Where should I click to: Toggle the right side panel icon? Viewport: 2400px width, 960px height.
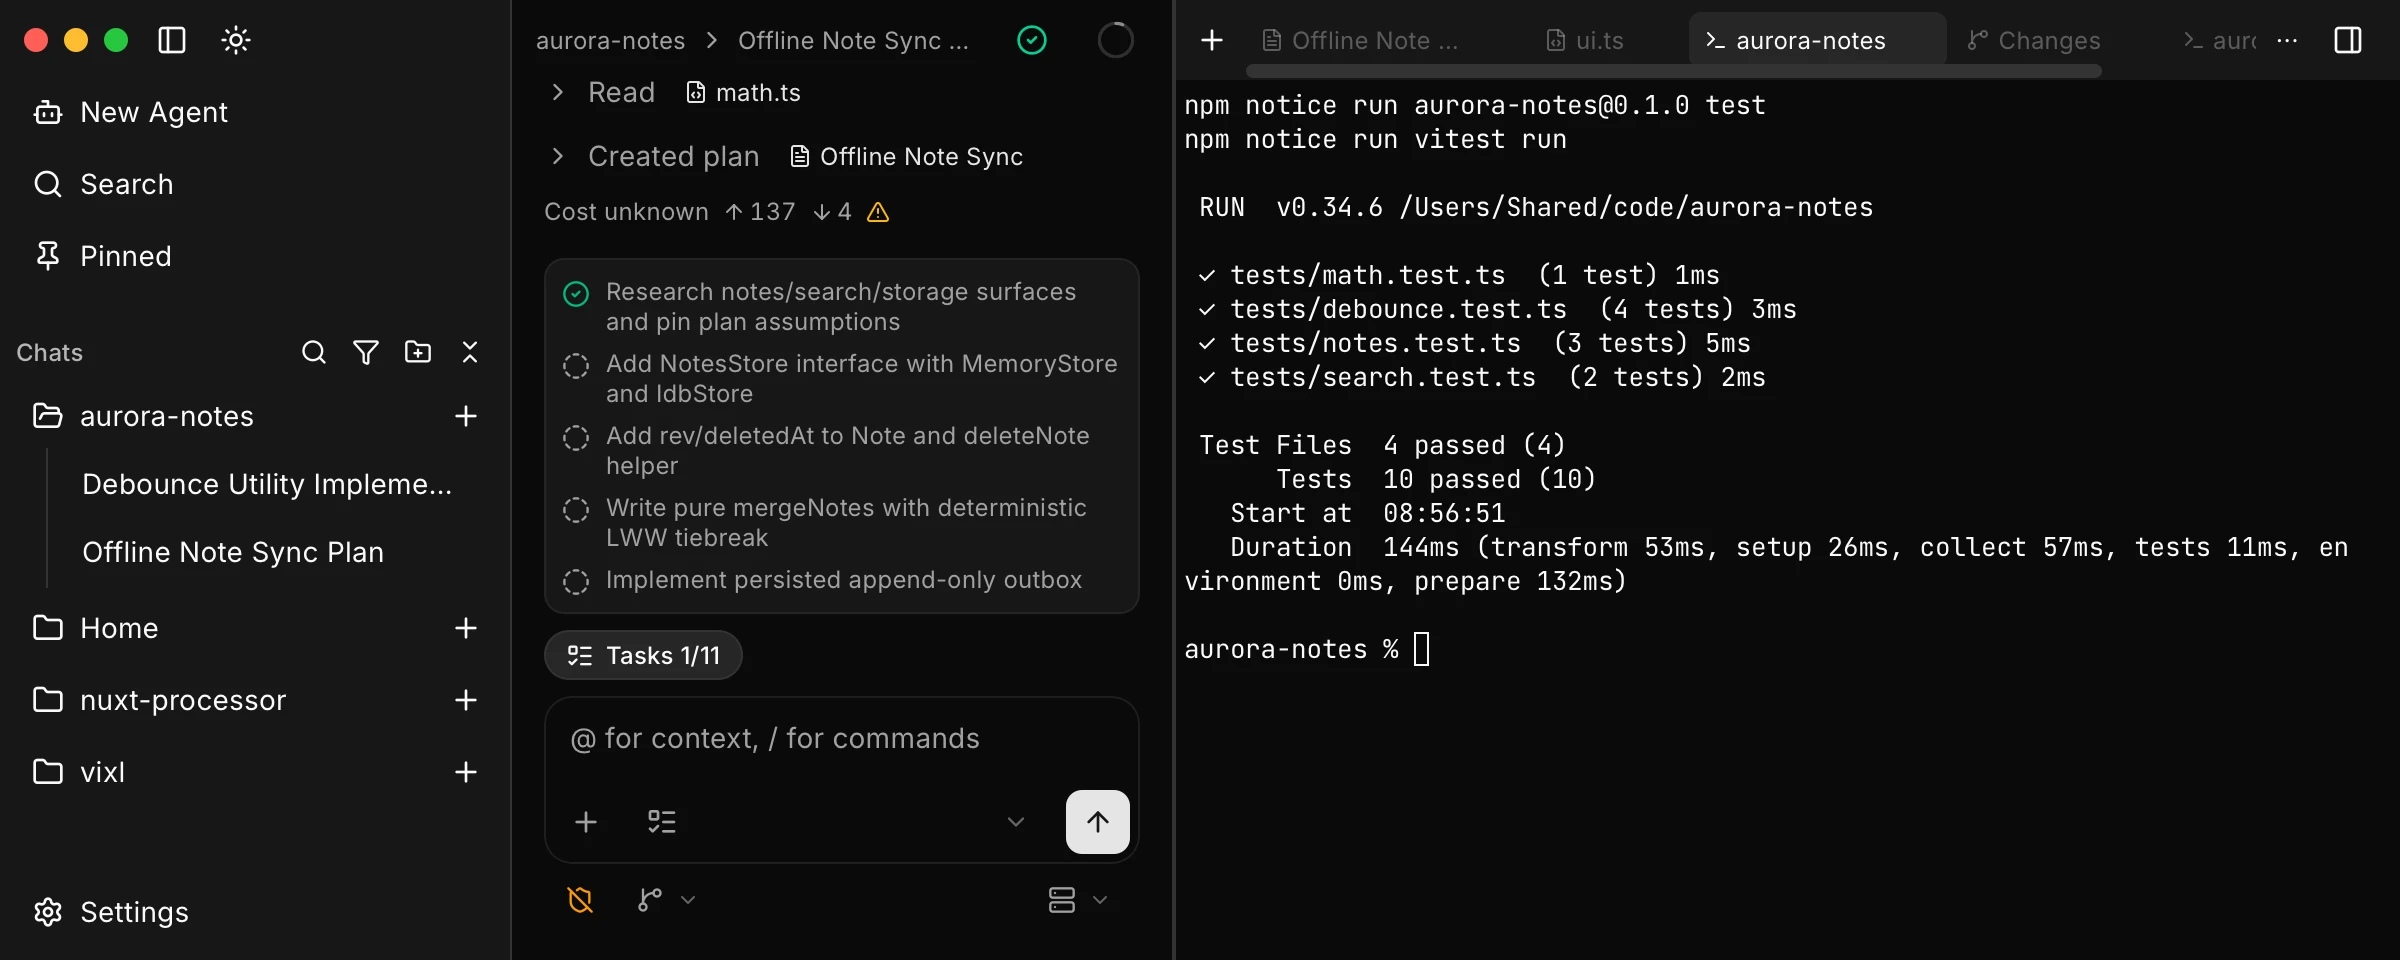[2348, 40]
